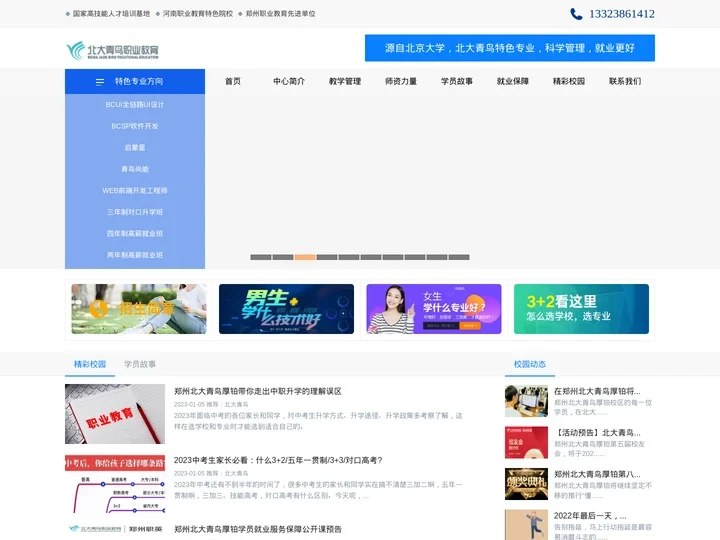
Task: Open article 郑州北大青鸟厚铂学员就业服务保障公开课预告
Action: [x=258, y=529]
